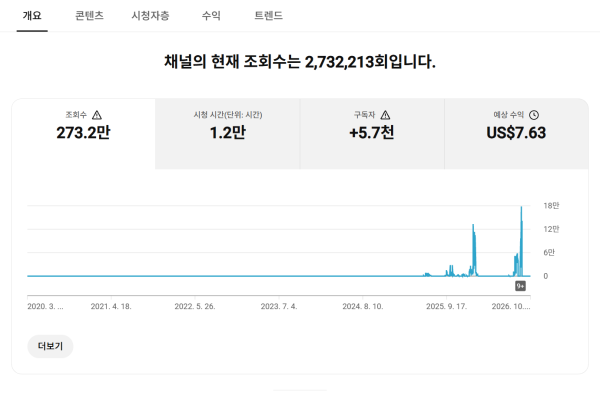Click the headline showing 2,732,213회

(x=300, y=62)
